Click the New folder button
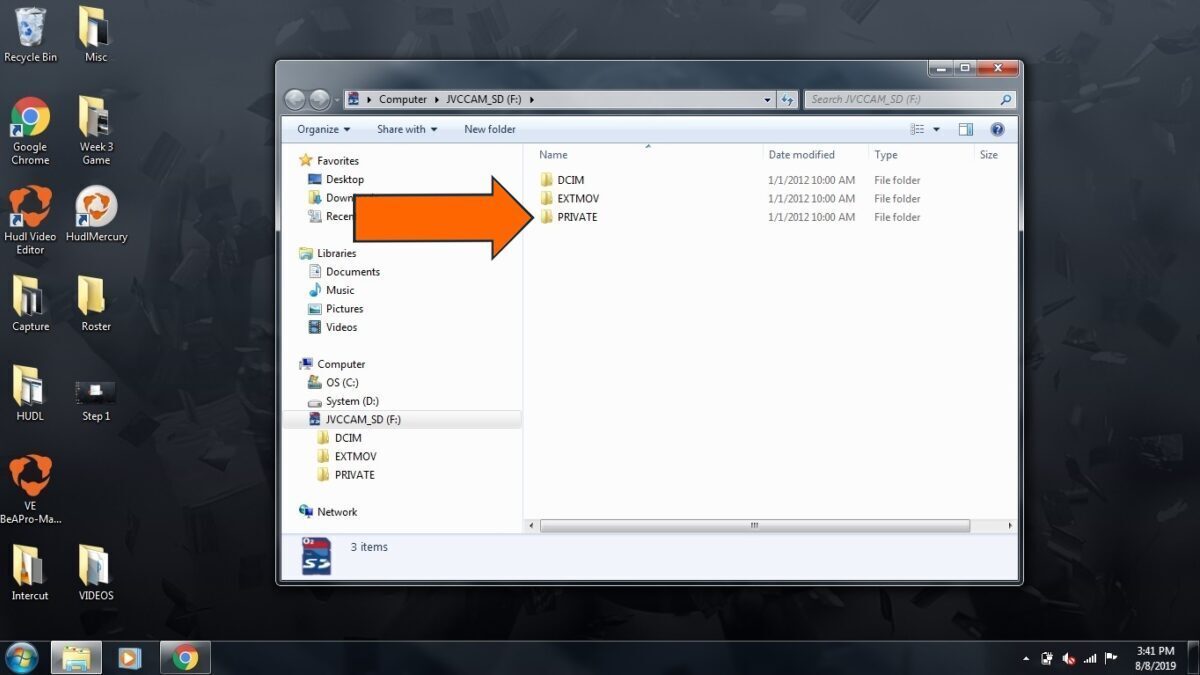 click(x=489, y=128)
